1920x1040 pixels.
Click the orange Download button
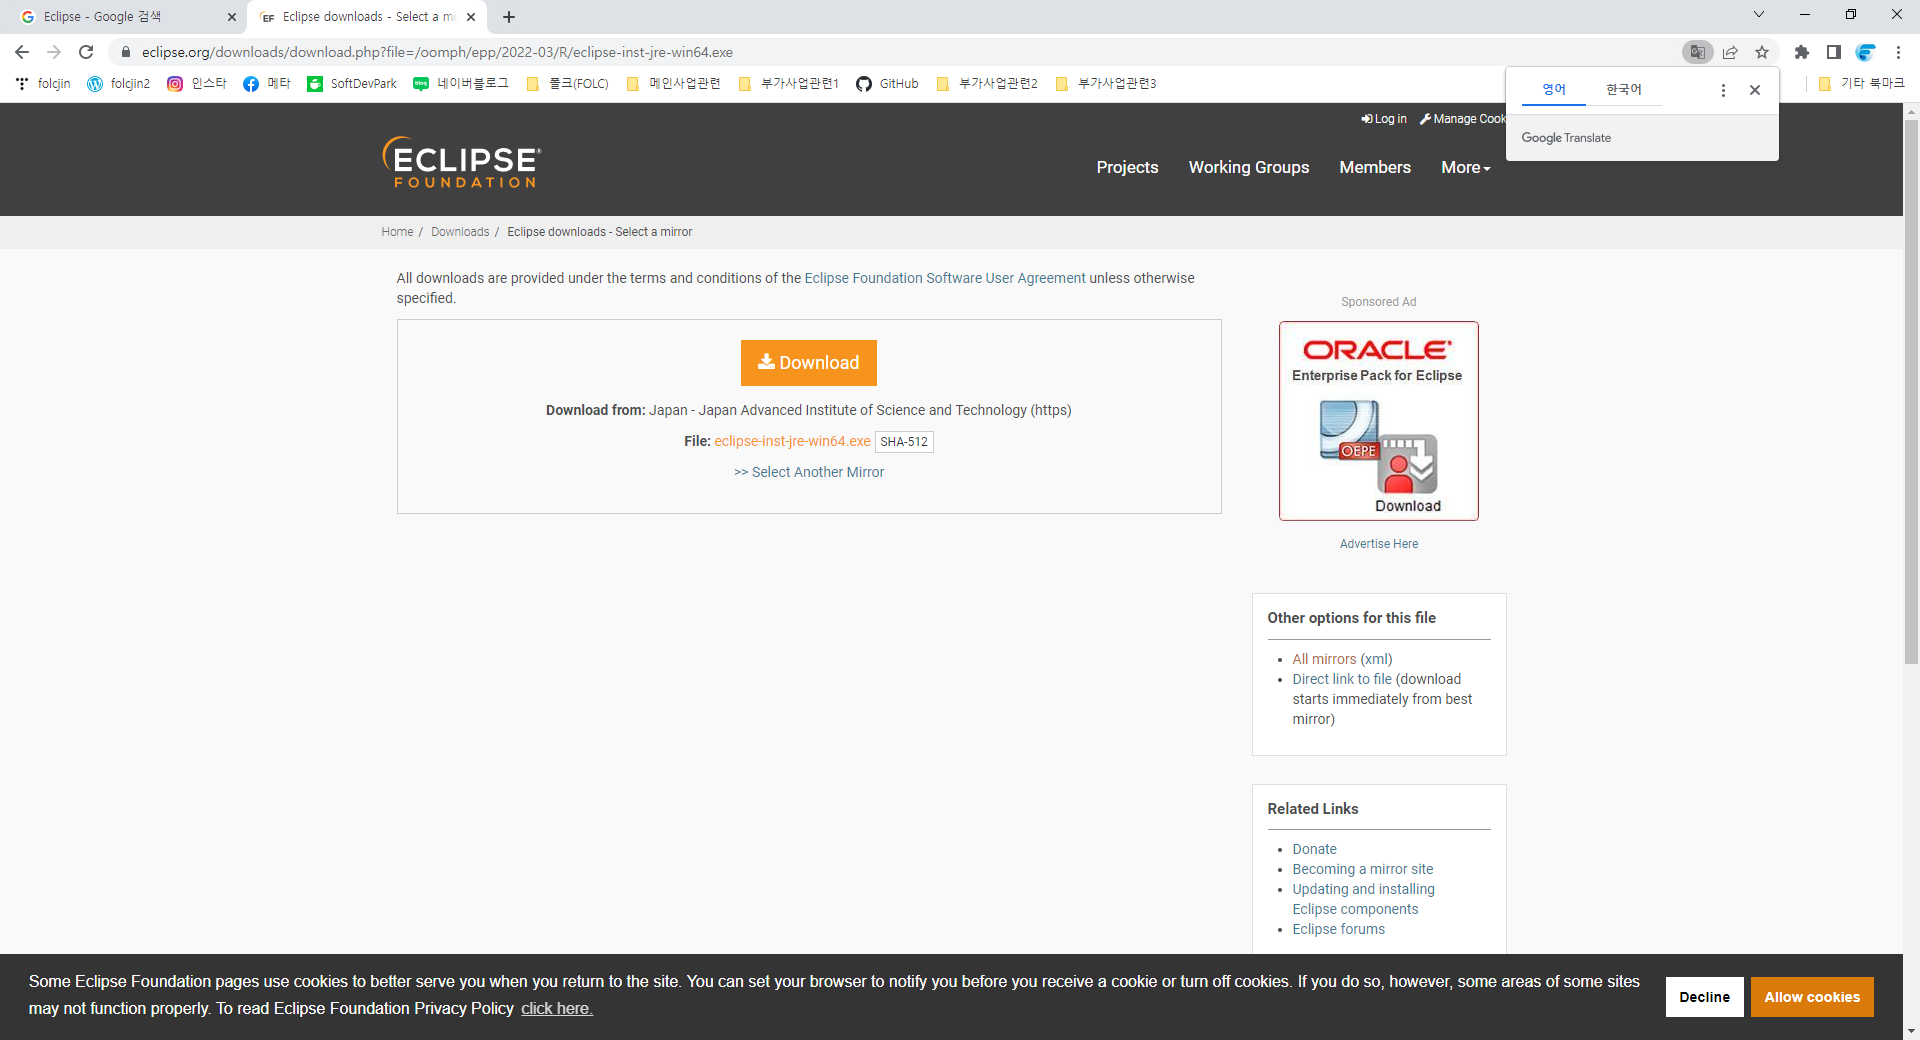(809, 363)
